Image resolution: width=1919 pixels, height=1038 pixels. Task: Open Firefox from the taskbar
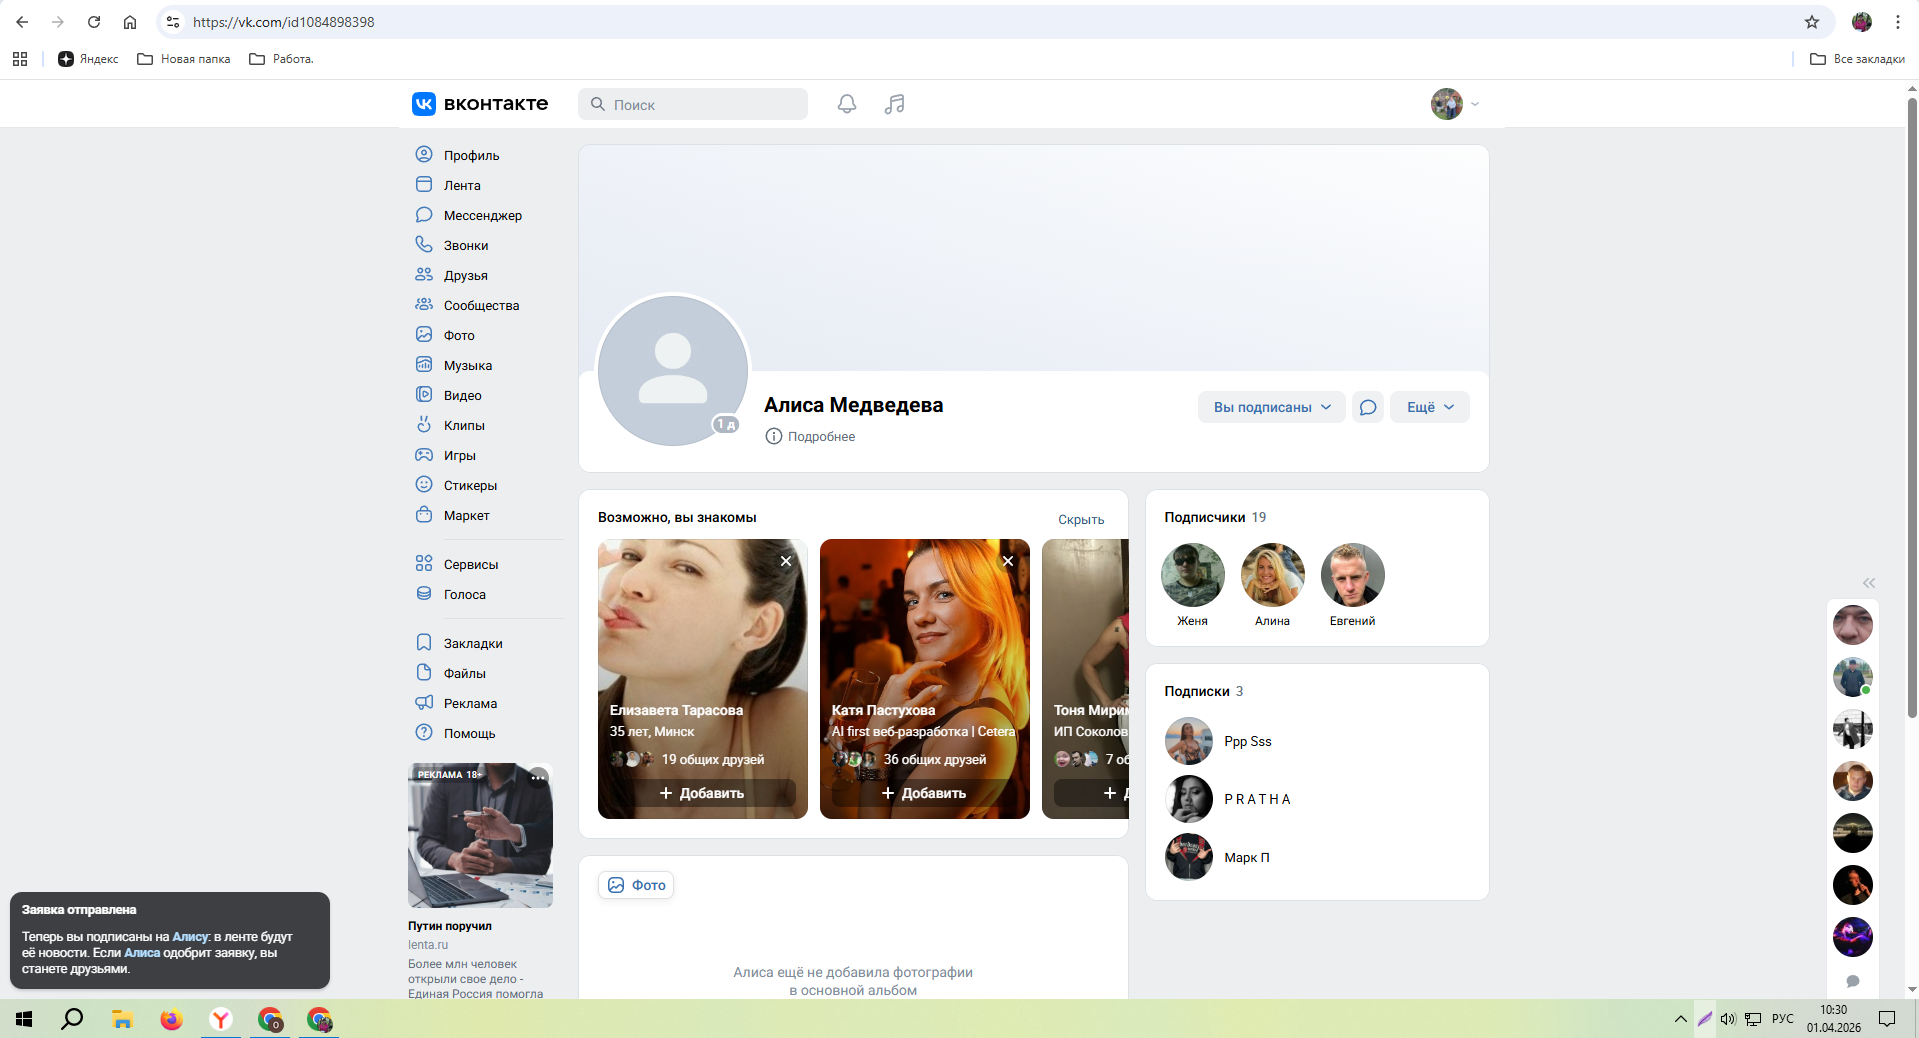point(172,1019)
